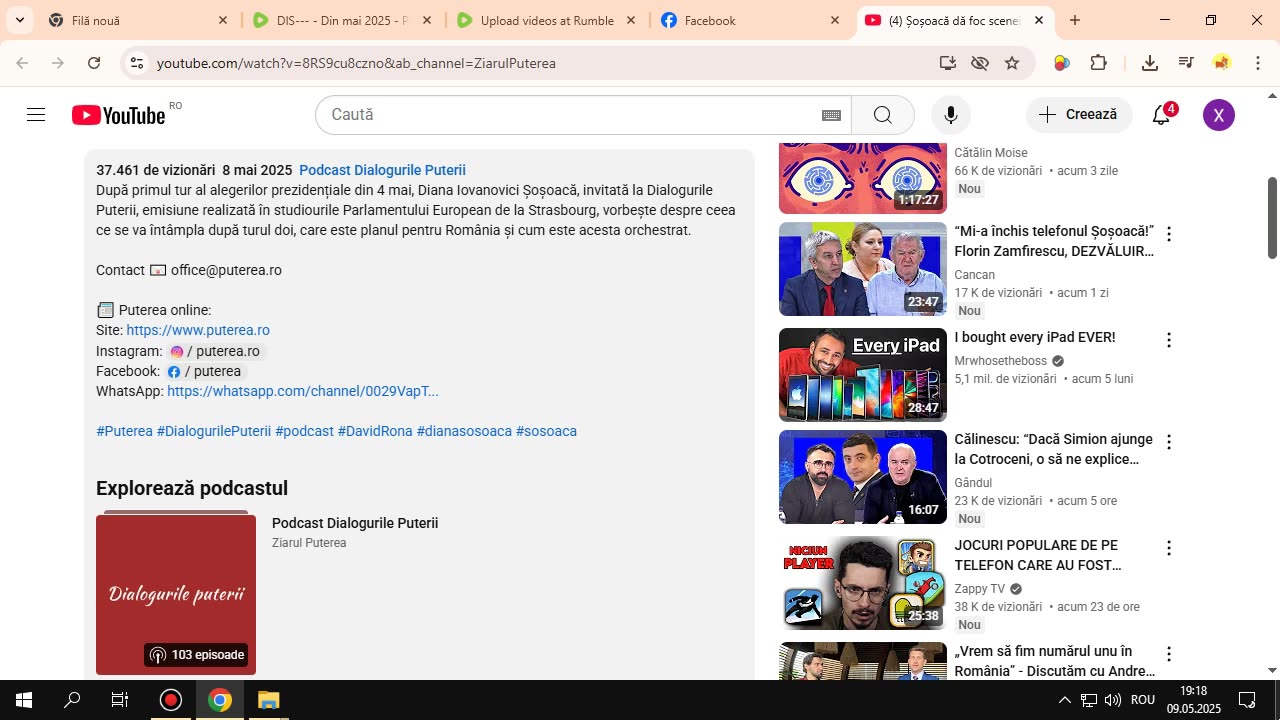Click the #sosoaca hashtag

[x=546, y=431]
